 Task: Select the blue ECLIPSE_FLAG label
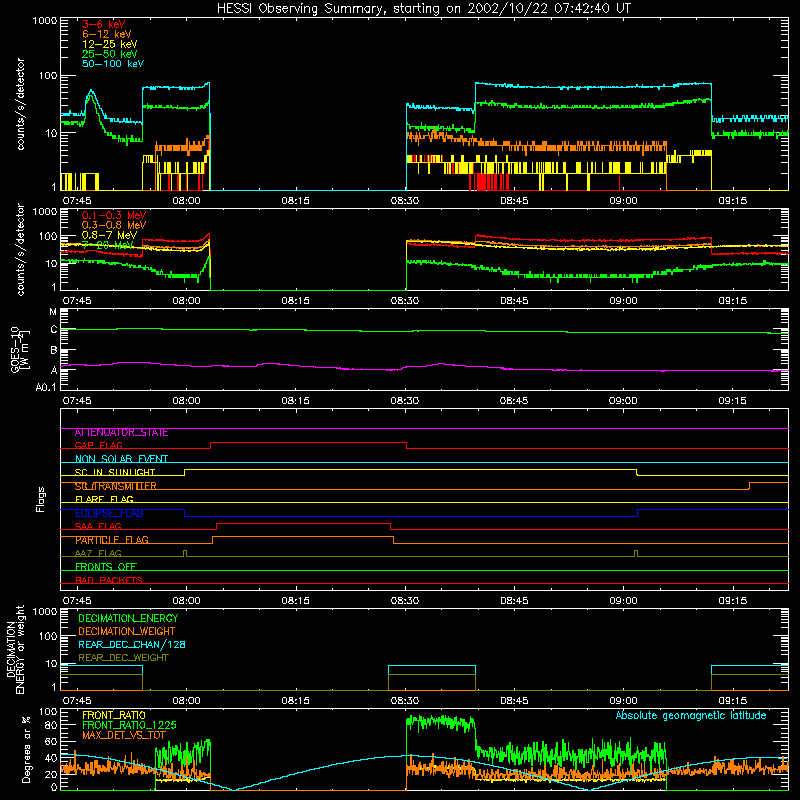(x=109, y=513)
